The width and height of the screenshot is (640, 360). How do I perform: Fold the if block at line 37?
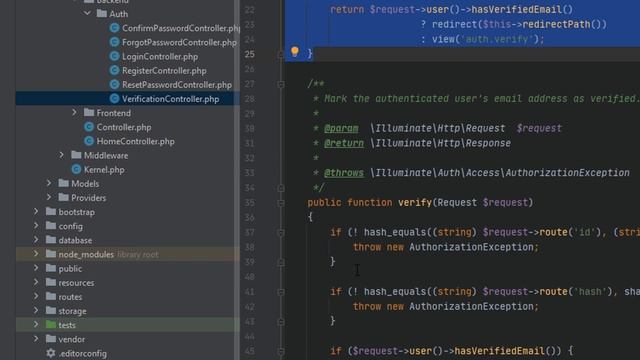tap(281, 233)
